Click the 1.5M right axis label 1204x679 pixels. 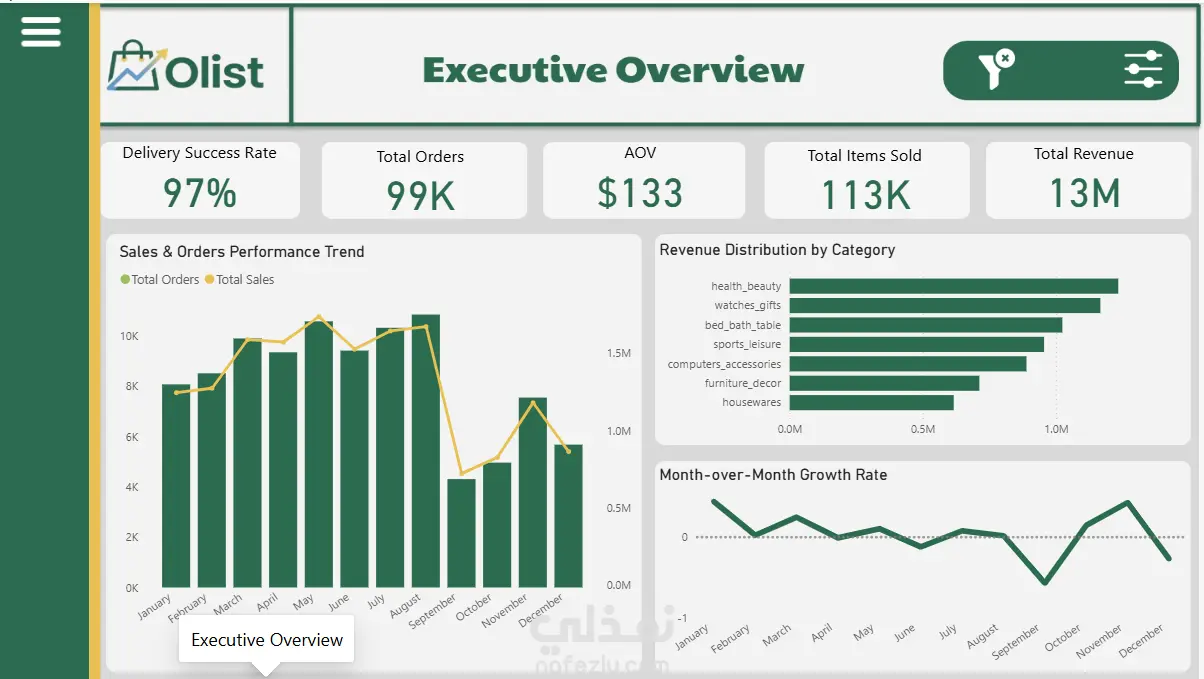tap(618, 354)
